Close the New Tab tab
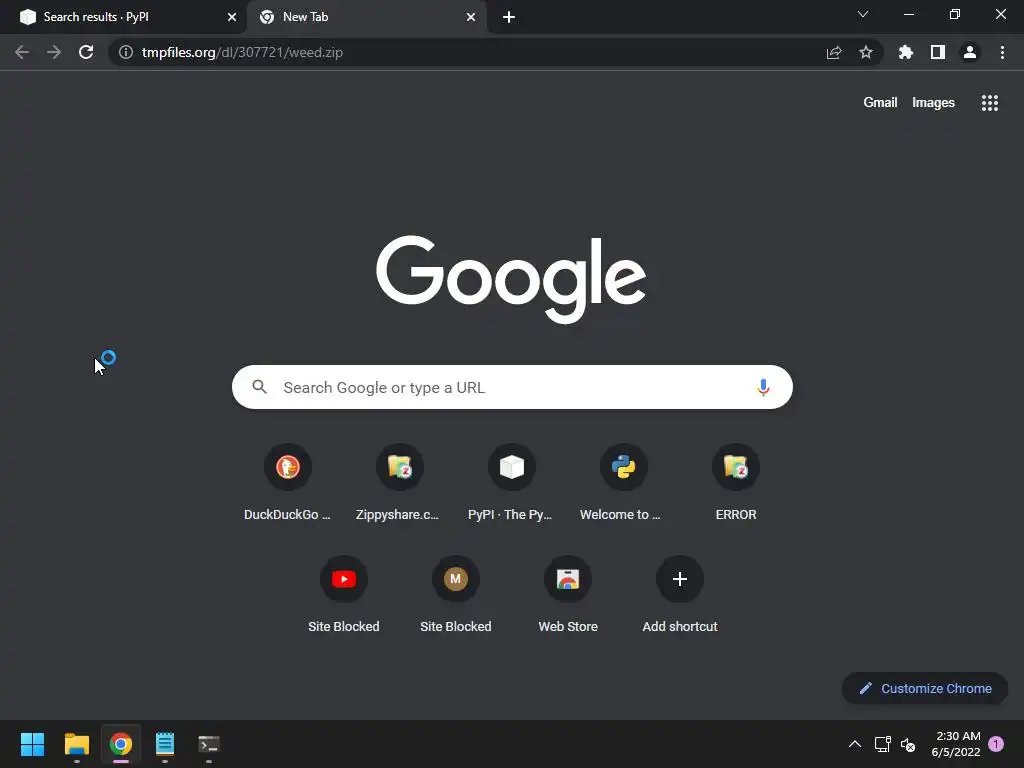This screenshot has height=768, width=1024. click(471, 17)
